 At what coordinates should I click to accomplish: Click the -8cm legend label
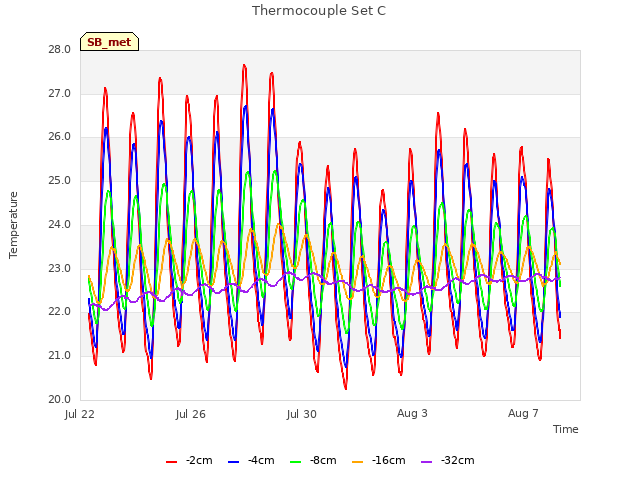pyautogui.click(x=323, y=460)
